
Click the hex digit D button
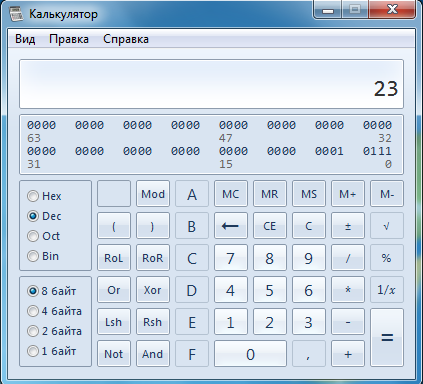192,290
